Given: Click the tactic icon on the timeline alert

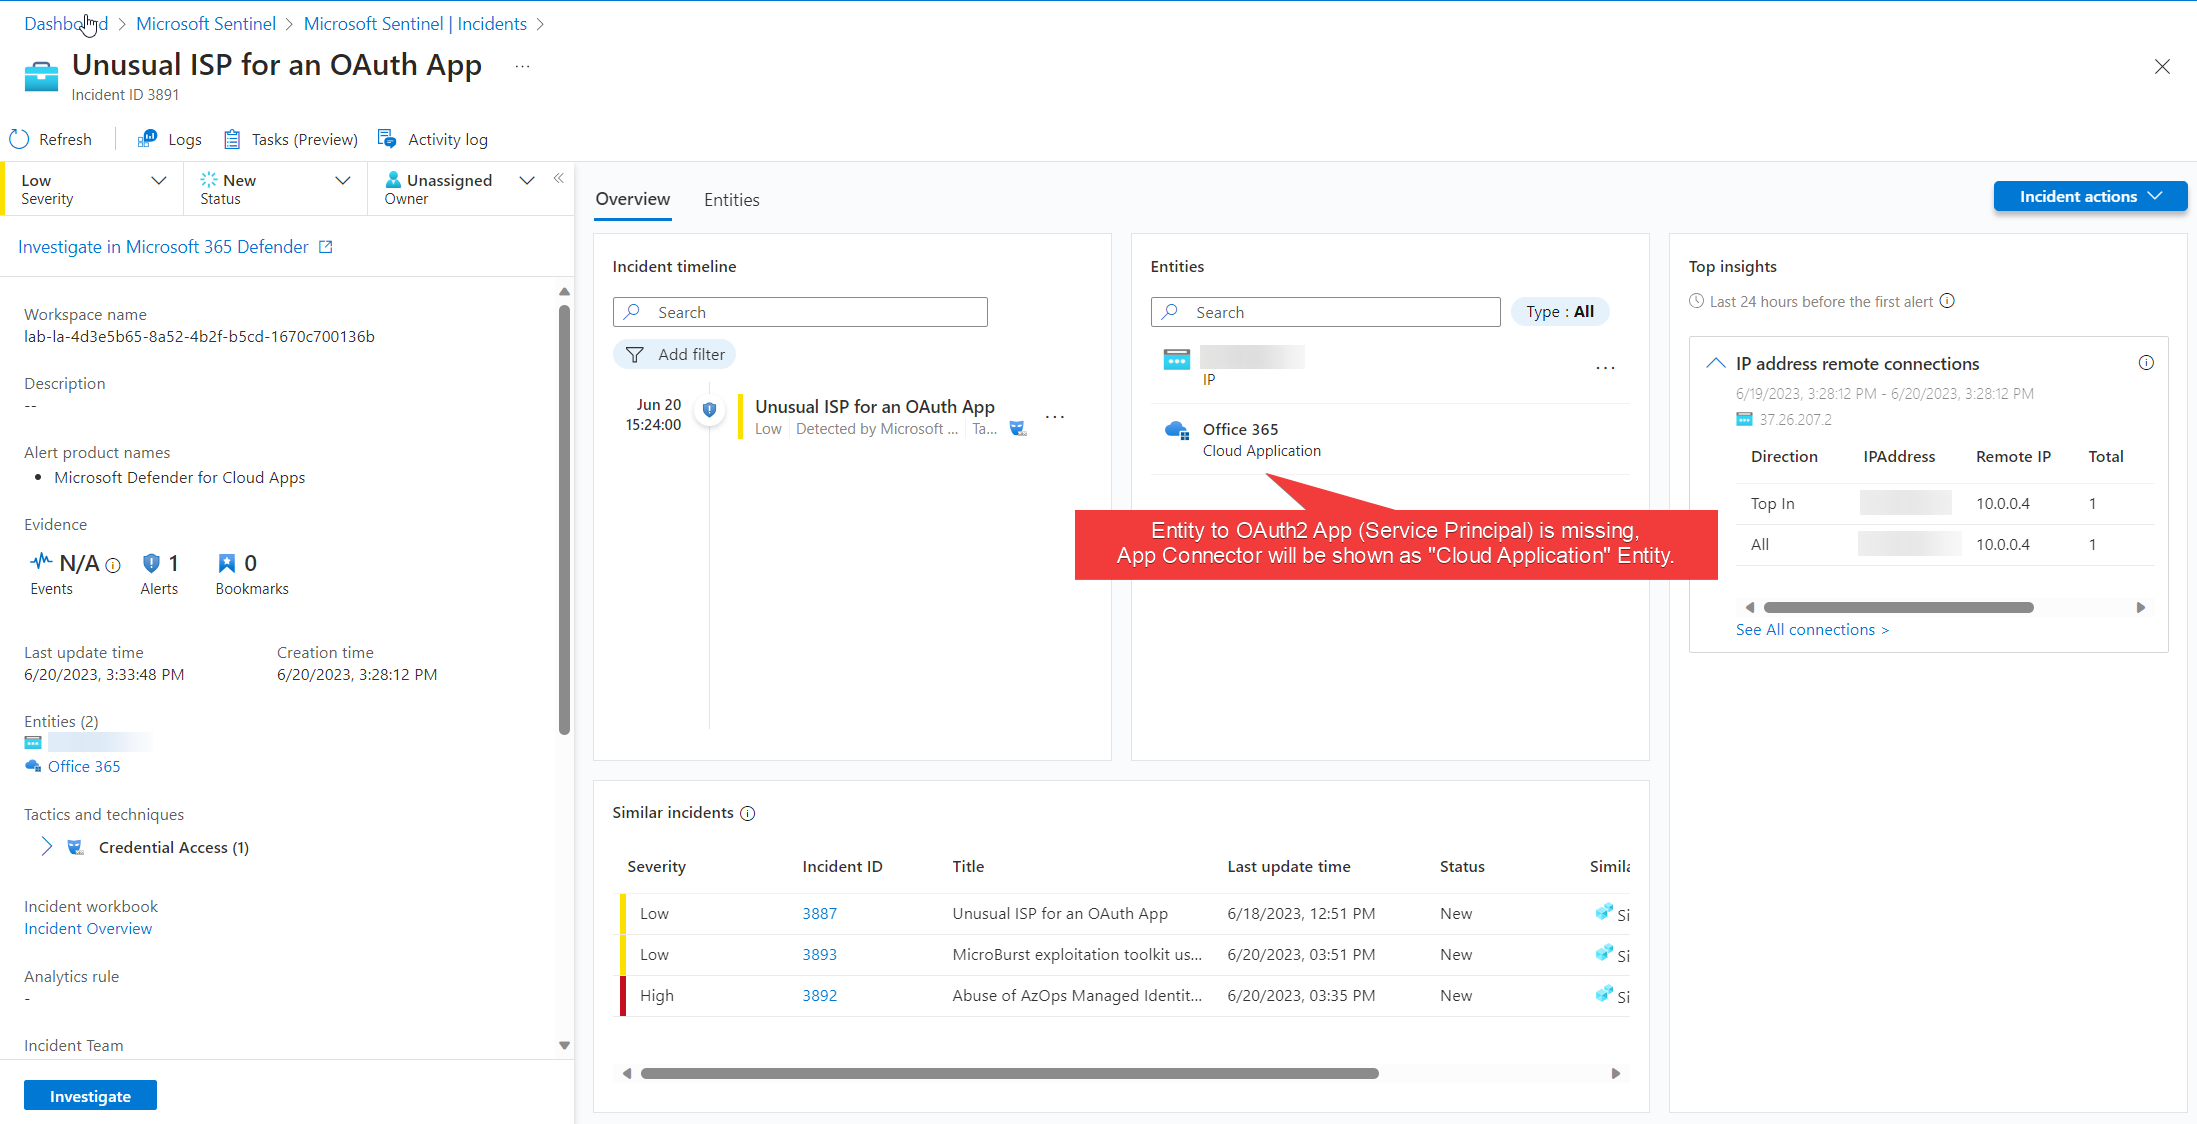Looking at the screenshot, I should click(1018, 428).
